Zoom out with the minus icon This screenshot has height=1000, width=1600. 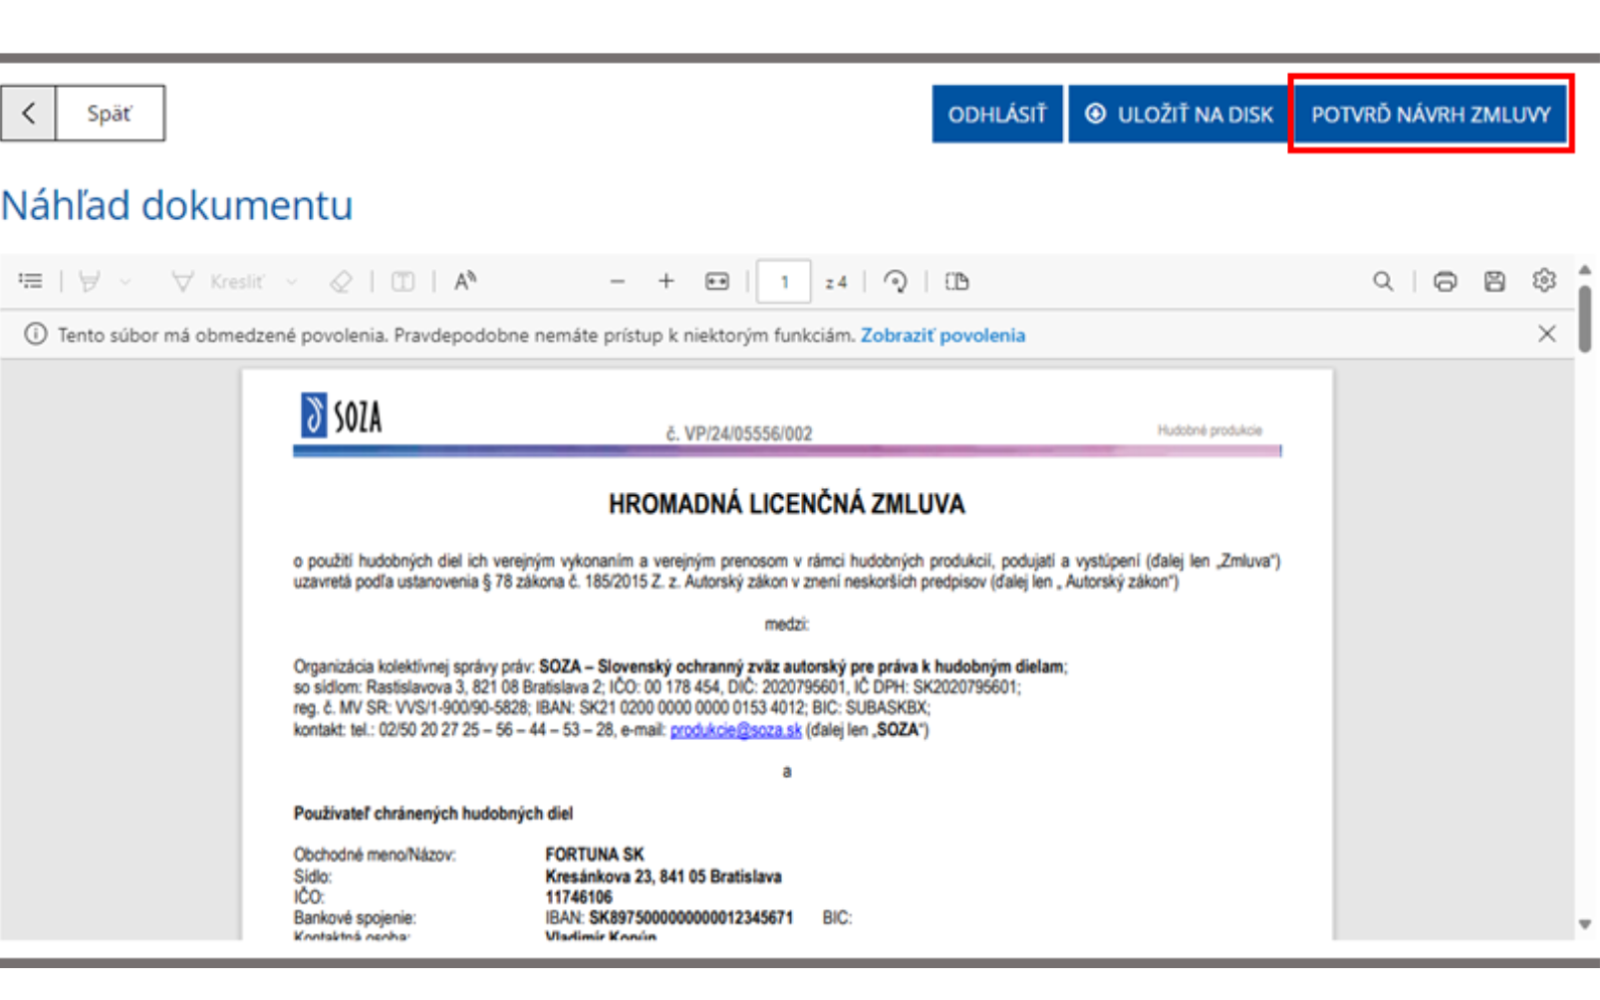point(617,282)
